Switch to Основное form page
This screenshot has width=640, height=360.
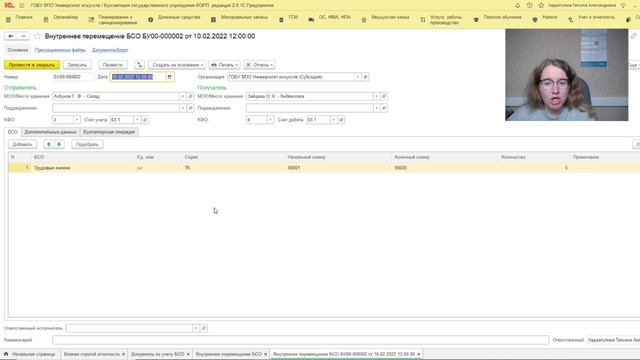(x=18, y=50)
